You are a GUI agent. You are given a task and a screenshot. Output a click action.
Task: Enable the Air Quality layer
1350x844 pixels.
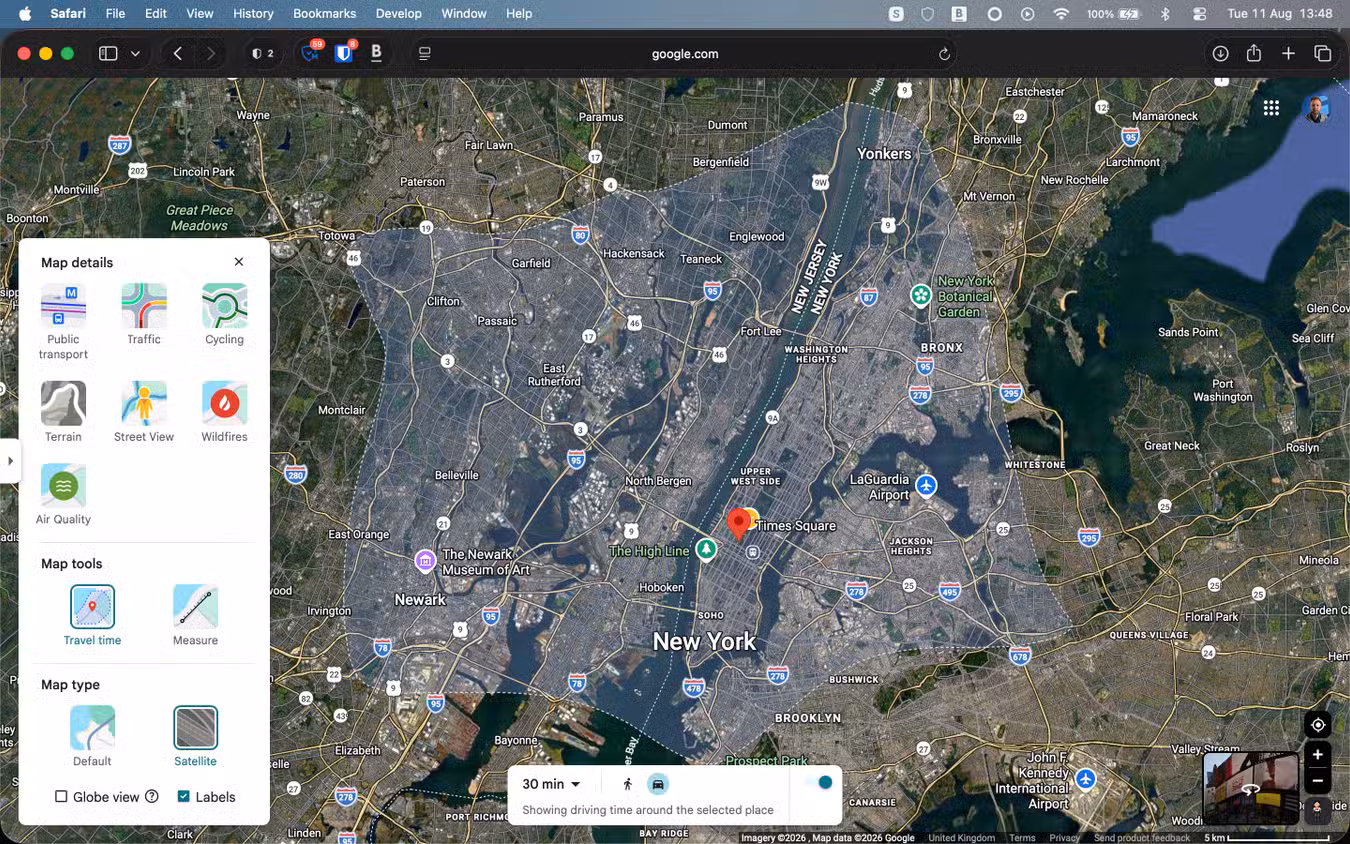tap(63, 494)
